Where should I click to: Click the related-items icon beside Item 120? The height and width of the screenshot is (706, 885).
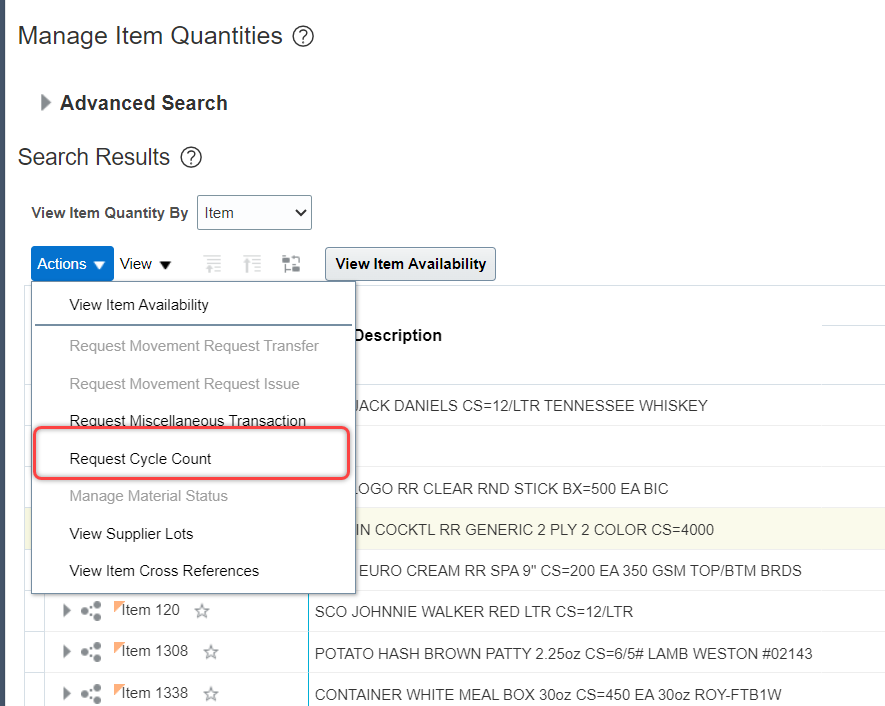coord(91,611)
